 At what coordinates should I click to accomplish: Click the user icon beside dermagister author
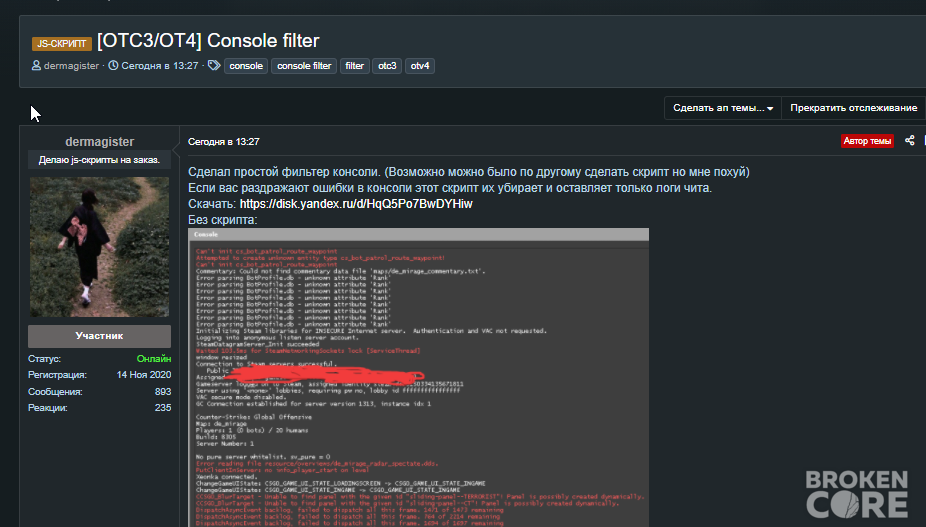coord(36,66)
